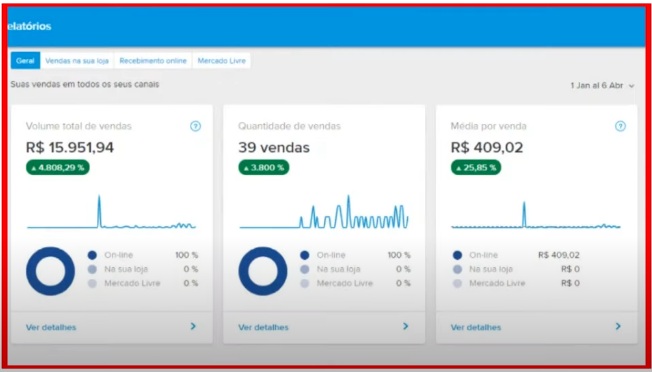Click the donut chart in Volume total card
652x372 pixels.
[50, 271]
